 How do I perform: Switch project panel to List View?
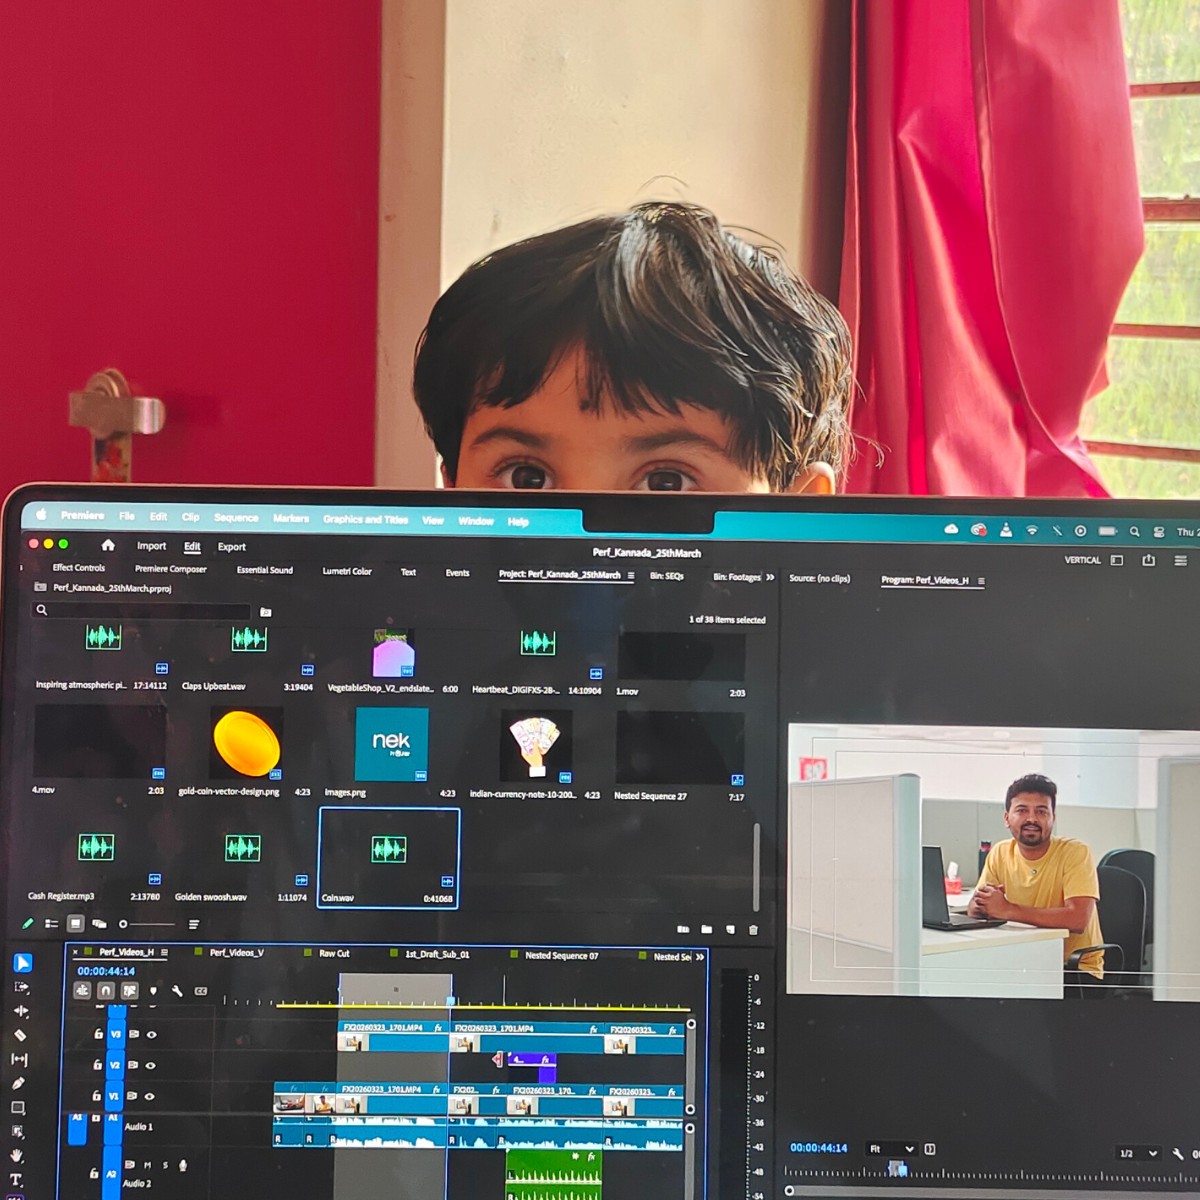(x=51, y=923)
